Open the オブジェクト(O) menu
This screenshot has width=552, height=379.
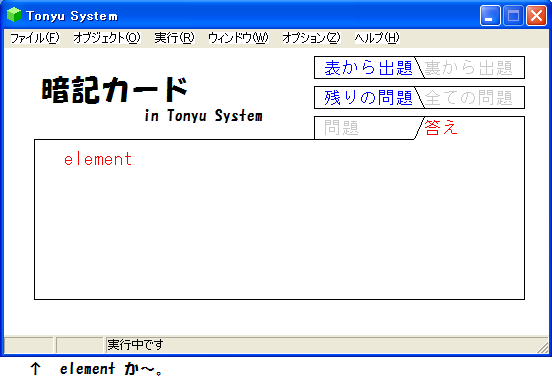point(107,38)
